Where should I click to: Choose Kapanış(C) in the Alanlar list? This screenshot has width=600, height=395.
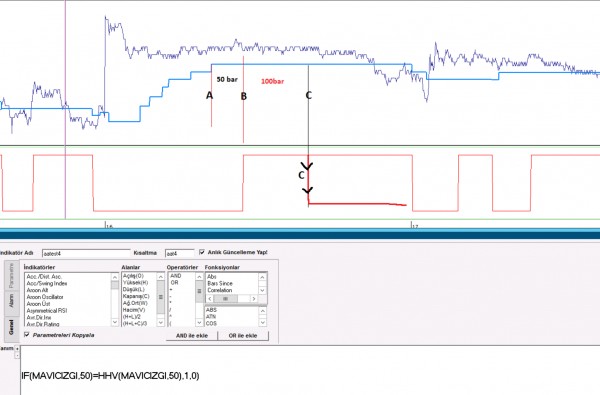[x=136, y=296]
